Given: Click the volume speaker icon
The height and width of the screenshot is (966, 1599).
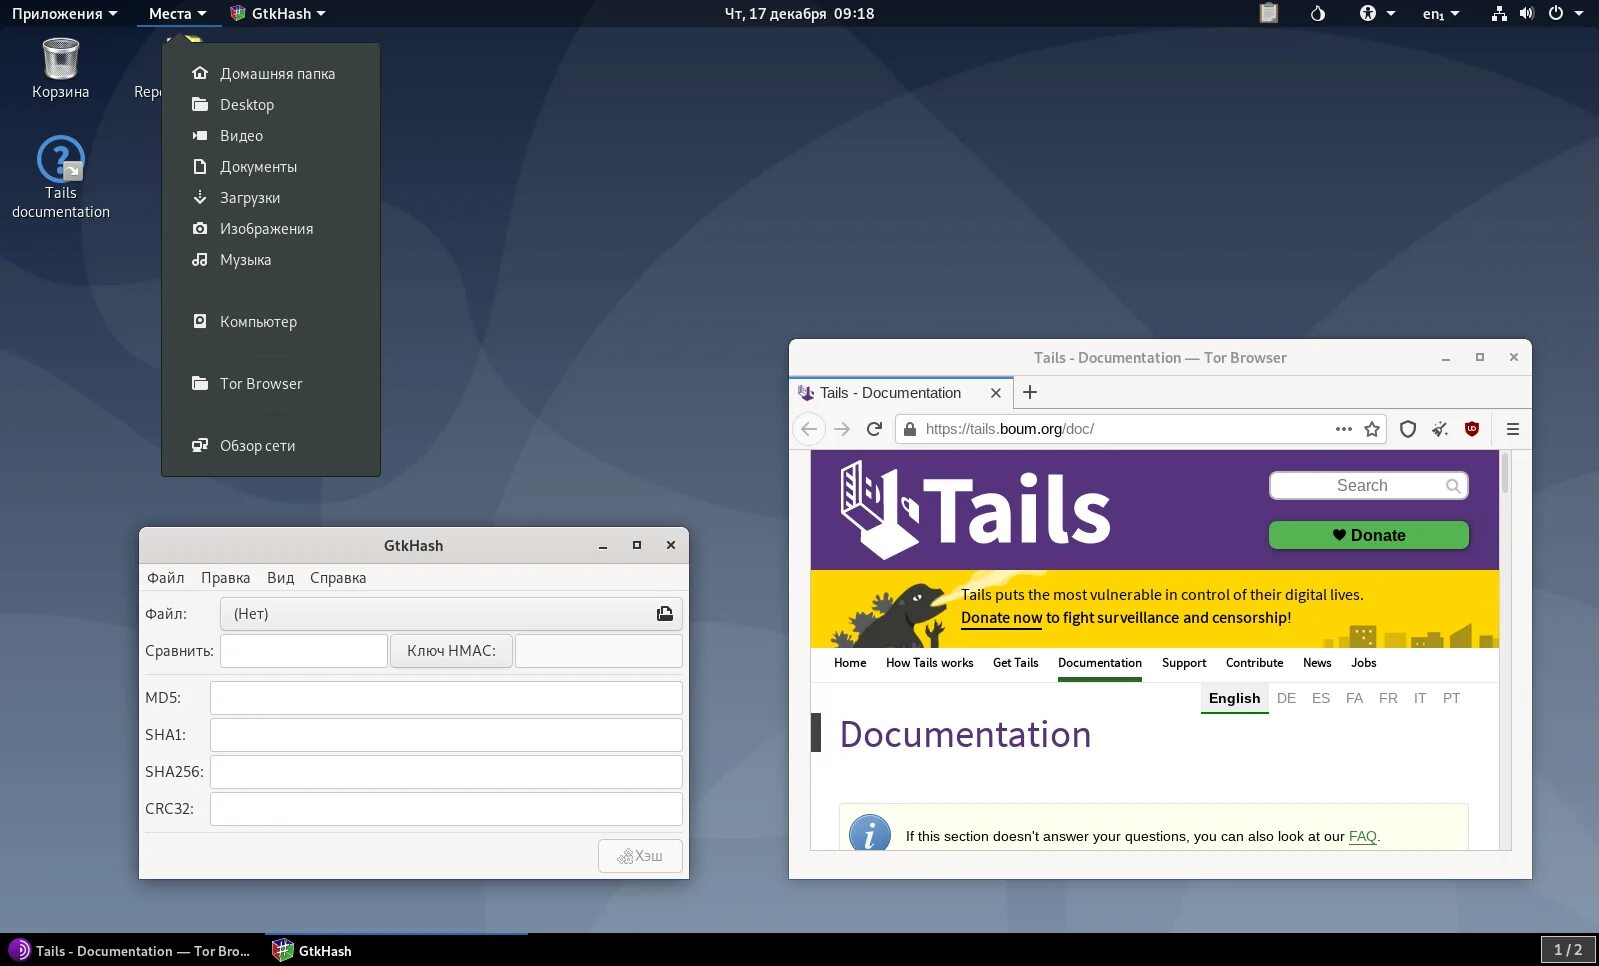Looking at the screenshot, I should [1526, 13].
